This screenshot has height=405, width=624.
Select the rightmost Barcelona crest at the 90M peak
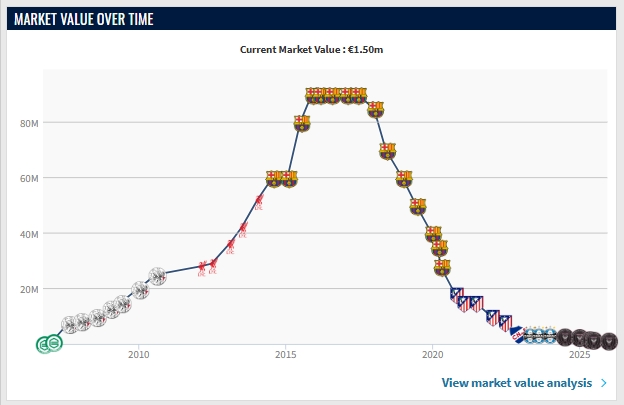[x=360, y=95]
